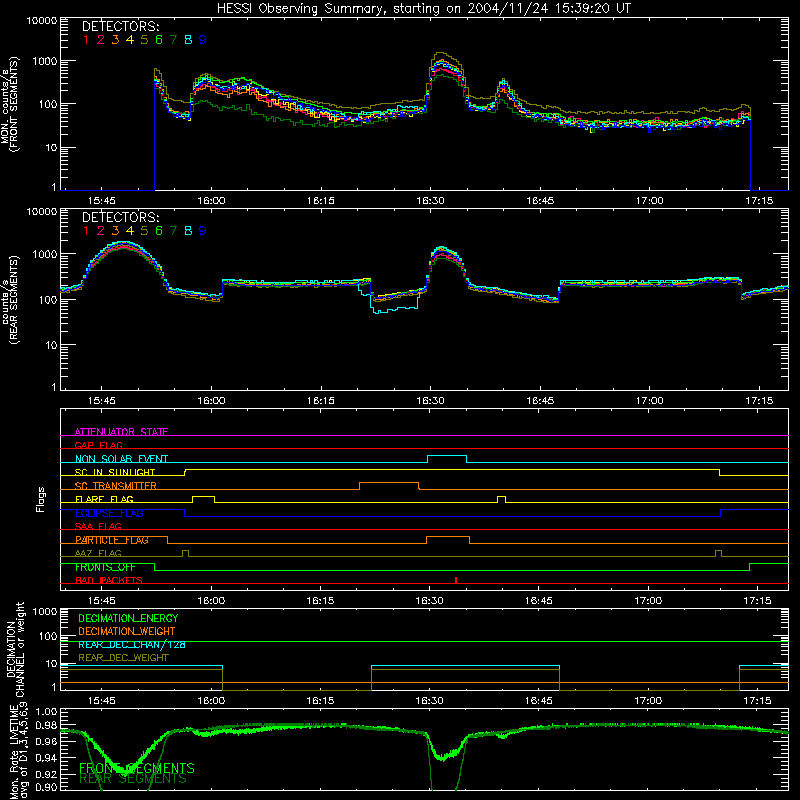Click the FLARE_FLAG label

coord(104,499)
